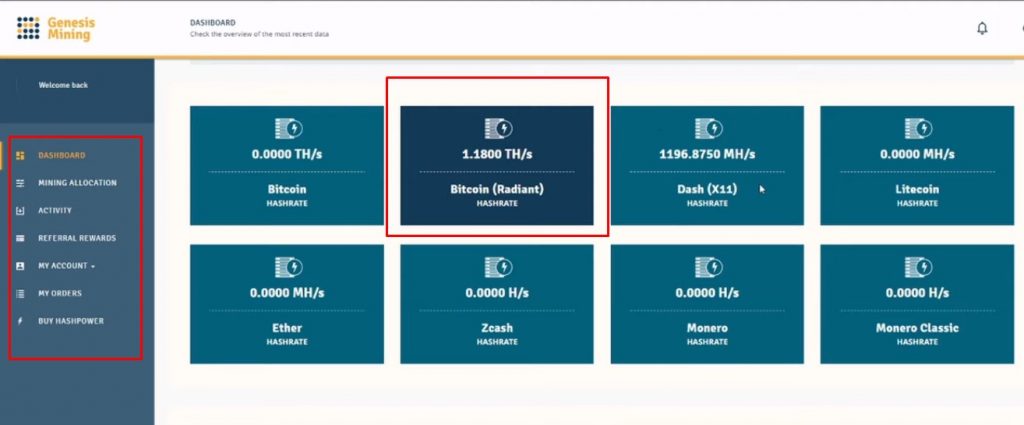This screenshot has height=425, width=1024.
Task: View My Orders
Action: (60, 294)
